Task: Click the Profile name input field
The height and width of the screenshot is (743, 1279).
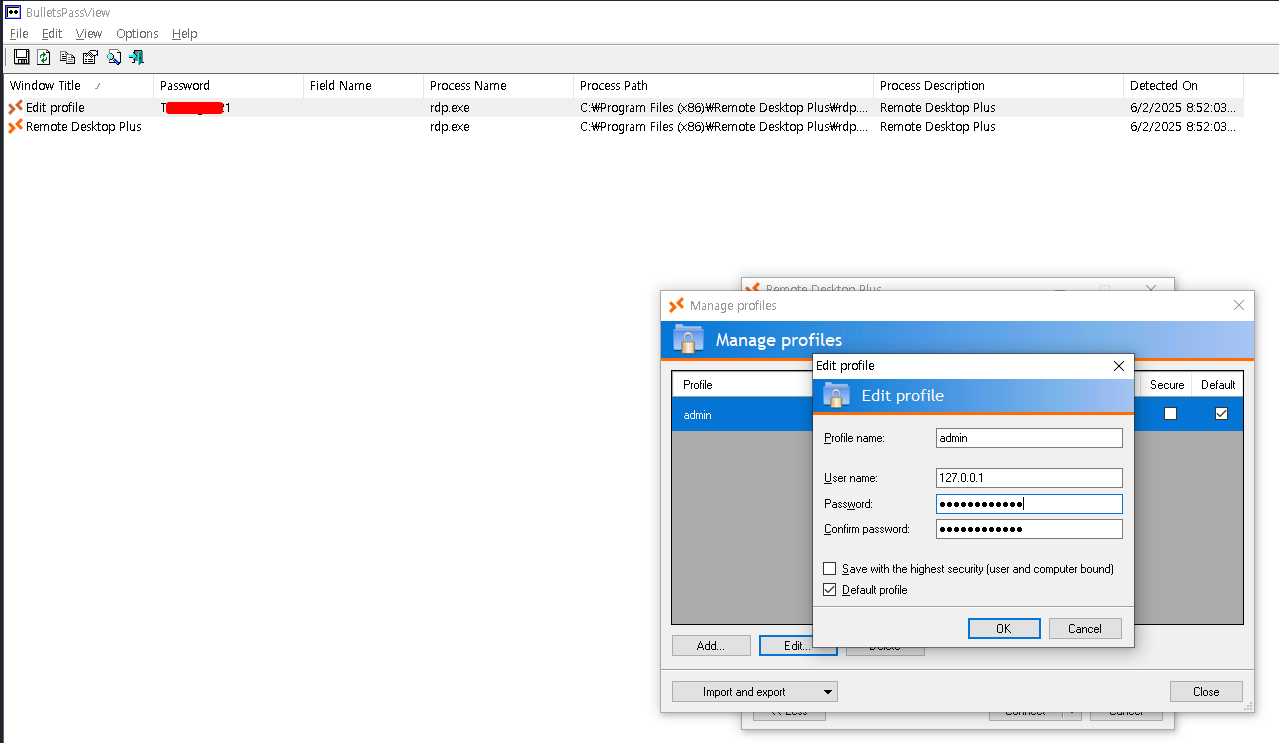Action: coord(1029,438)
